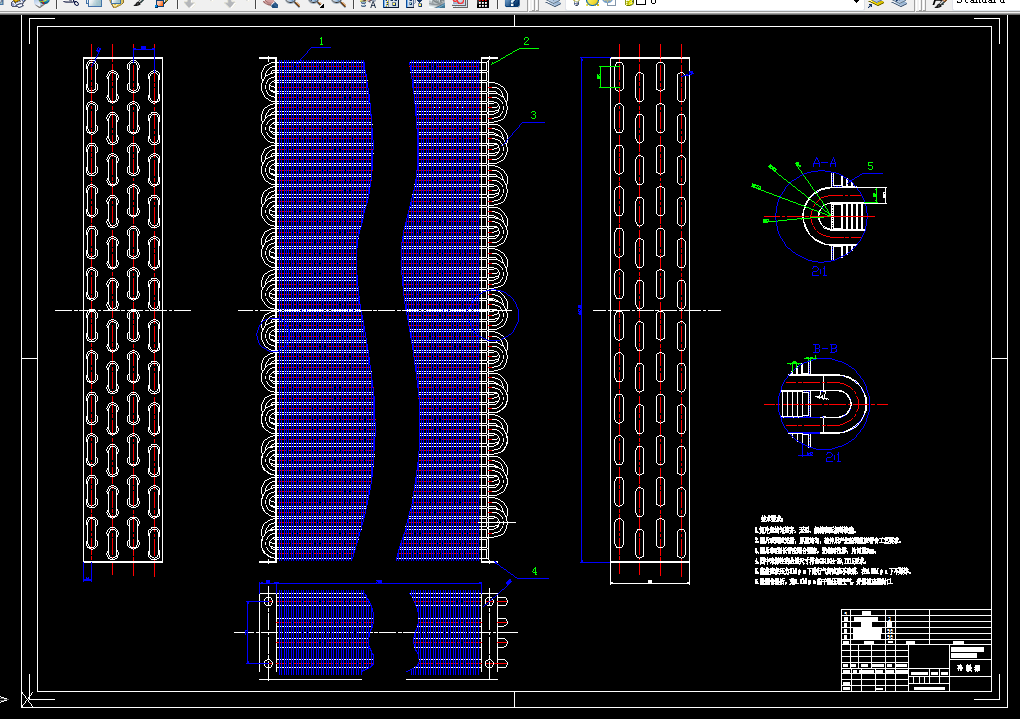Screen dimensions: 1020x719
Task: Toggle layer 0 on/off lightbulb
Action: tap(577, 2)
